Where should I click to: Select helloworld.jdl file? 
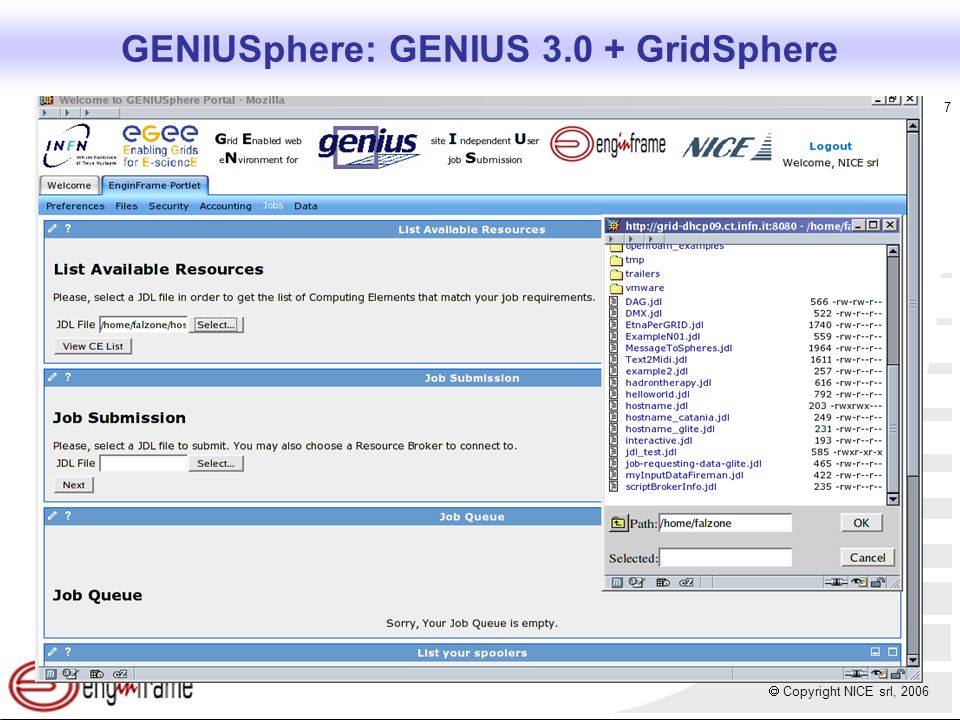(x=657, y=394)
